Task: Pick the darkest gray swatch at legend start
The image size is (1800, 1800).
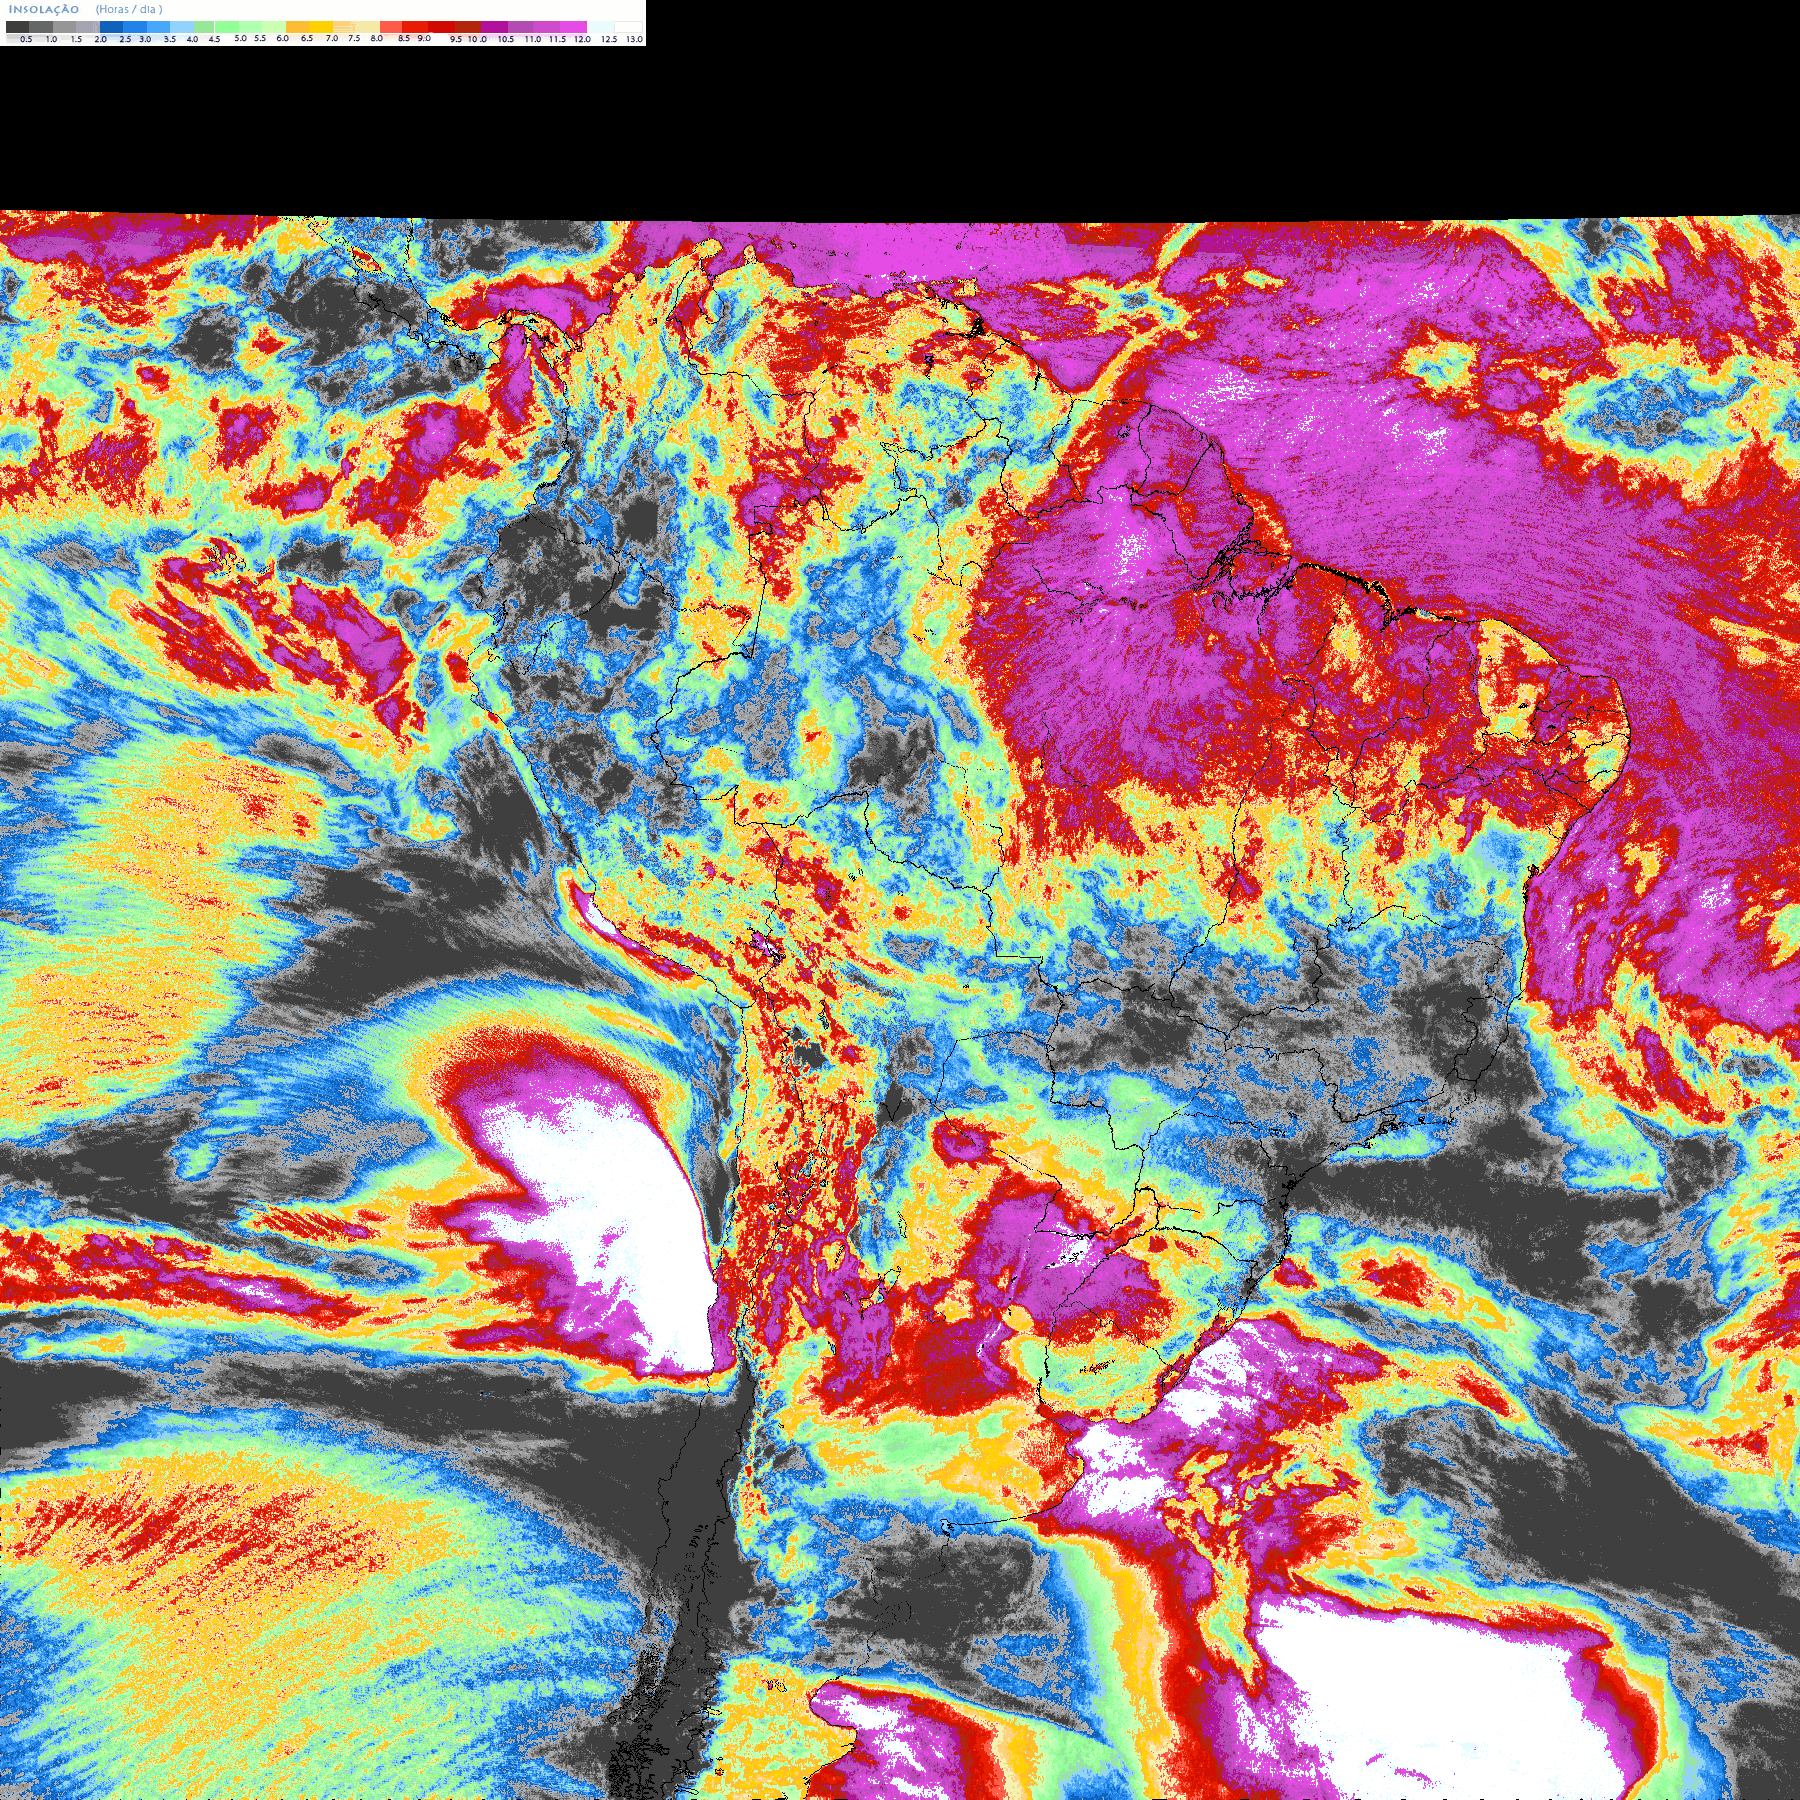Action: 17,27
